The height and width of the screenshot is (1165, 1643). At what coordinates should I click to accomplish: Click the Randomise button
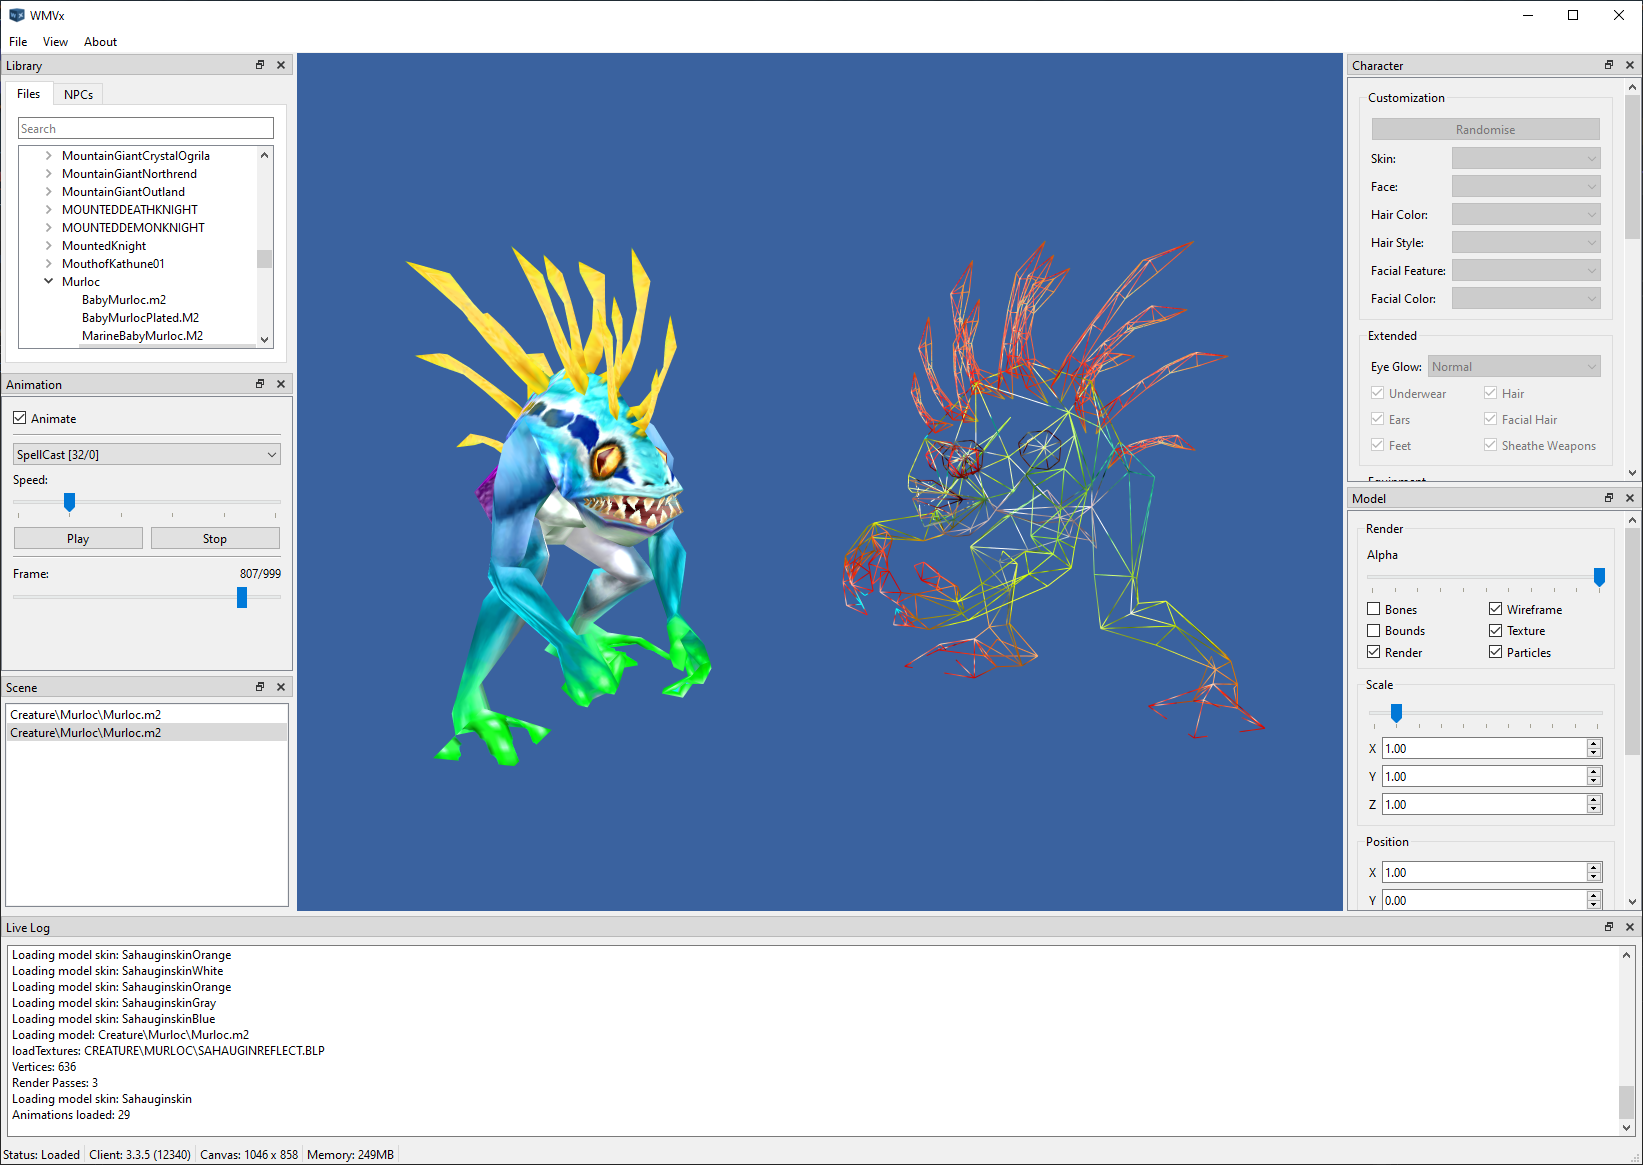(x=1485, y=129)
